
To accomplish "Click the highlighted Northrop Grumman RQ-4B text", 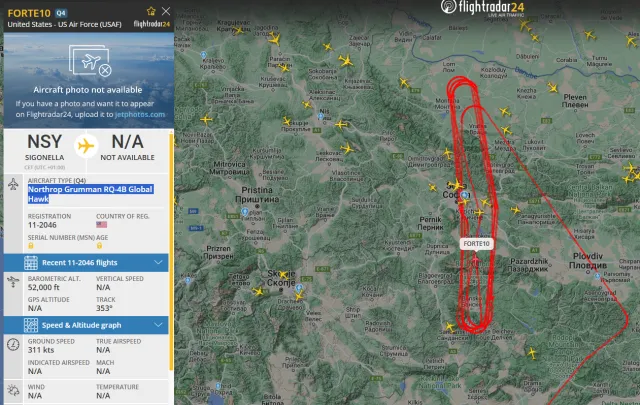I will point(90,194).
